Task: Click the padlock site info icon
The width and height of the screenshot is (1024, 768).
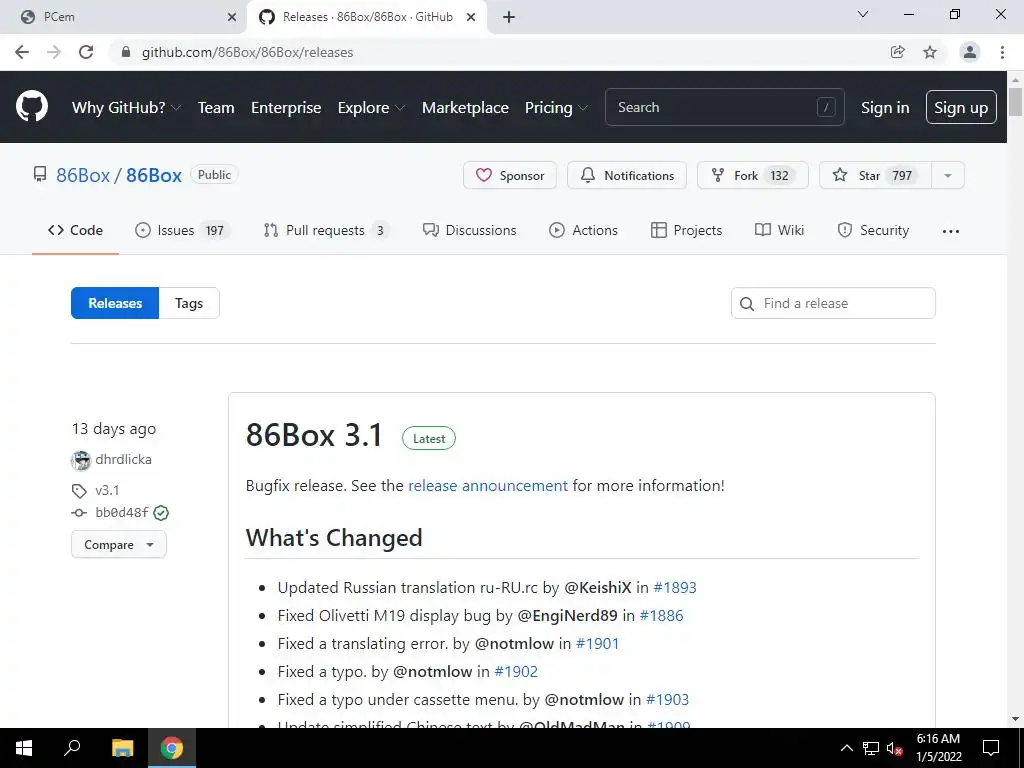Action: click(x=126, y=52)
